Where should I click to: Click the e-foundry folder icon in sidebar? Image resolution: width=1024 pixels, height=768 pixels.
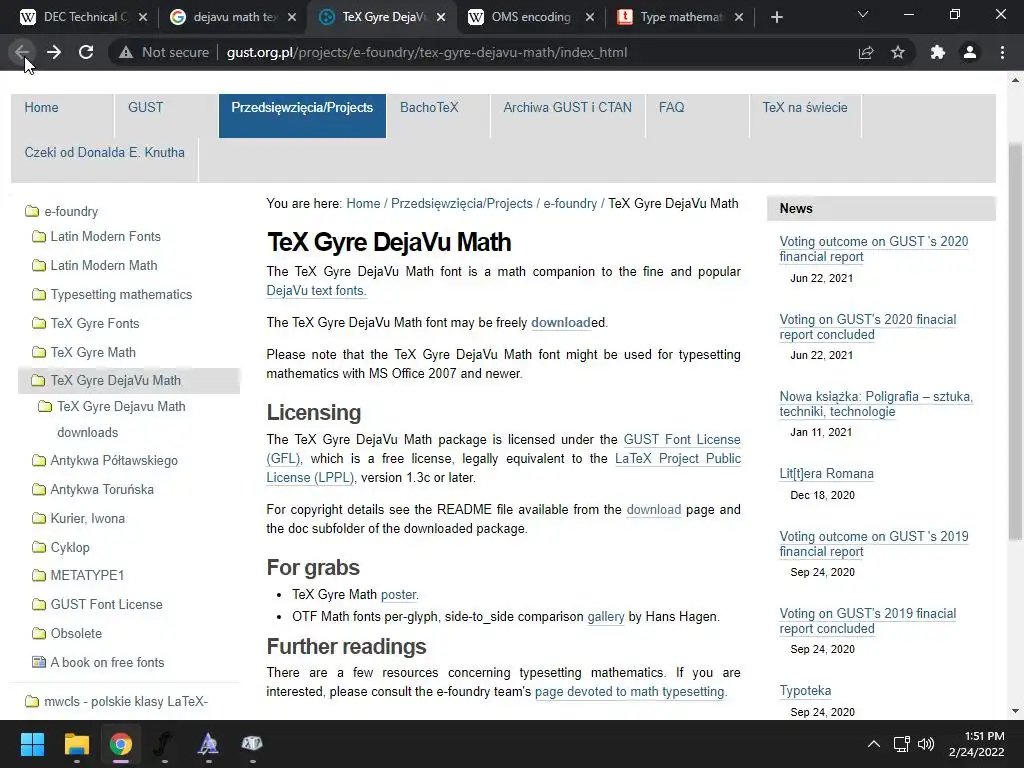(32, 211)
